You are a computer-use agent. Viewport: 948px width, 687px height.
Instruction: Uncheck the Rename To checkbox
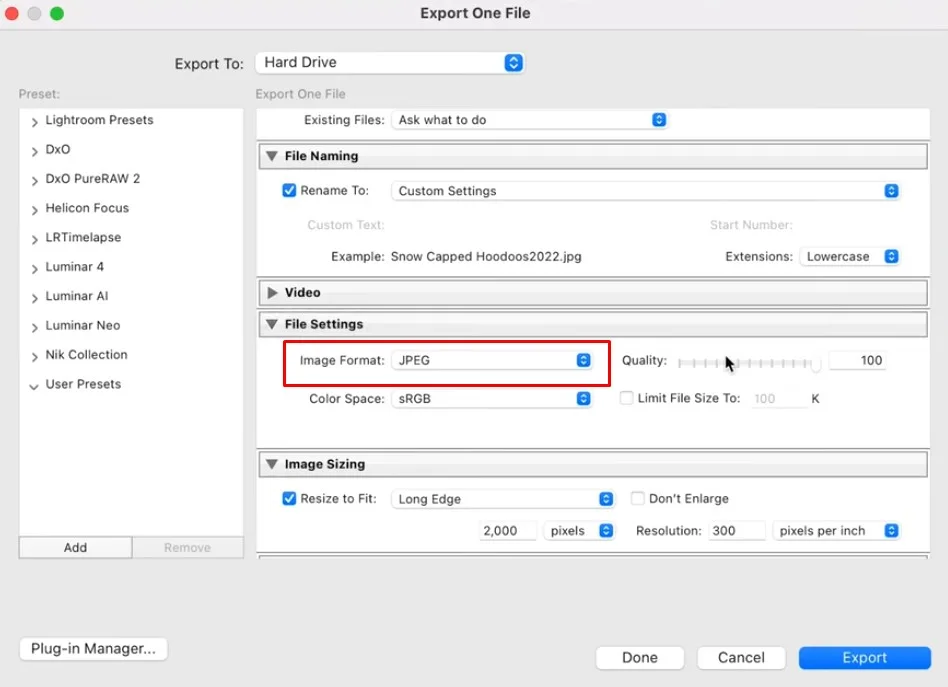point(289,190)
